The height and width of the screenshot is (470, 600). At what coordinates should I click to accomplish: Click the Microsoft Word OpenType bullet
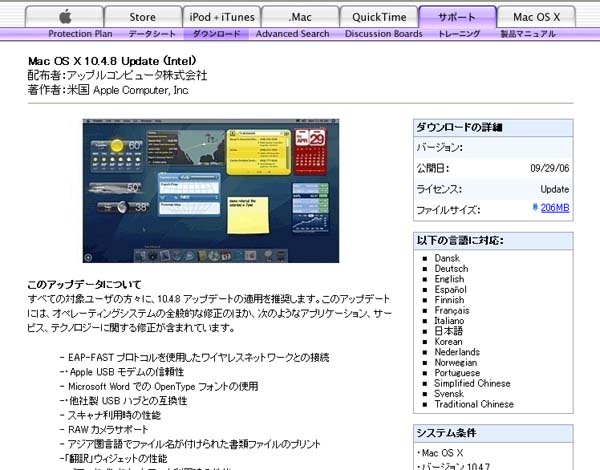[159, 386]
